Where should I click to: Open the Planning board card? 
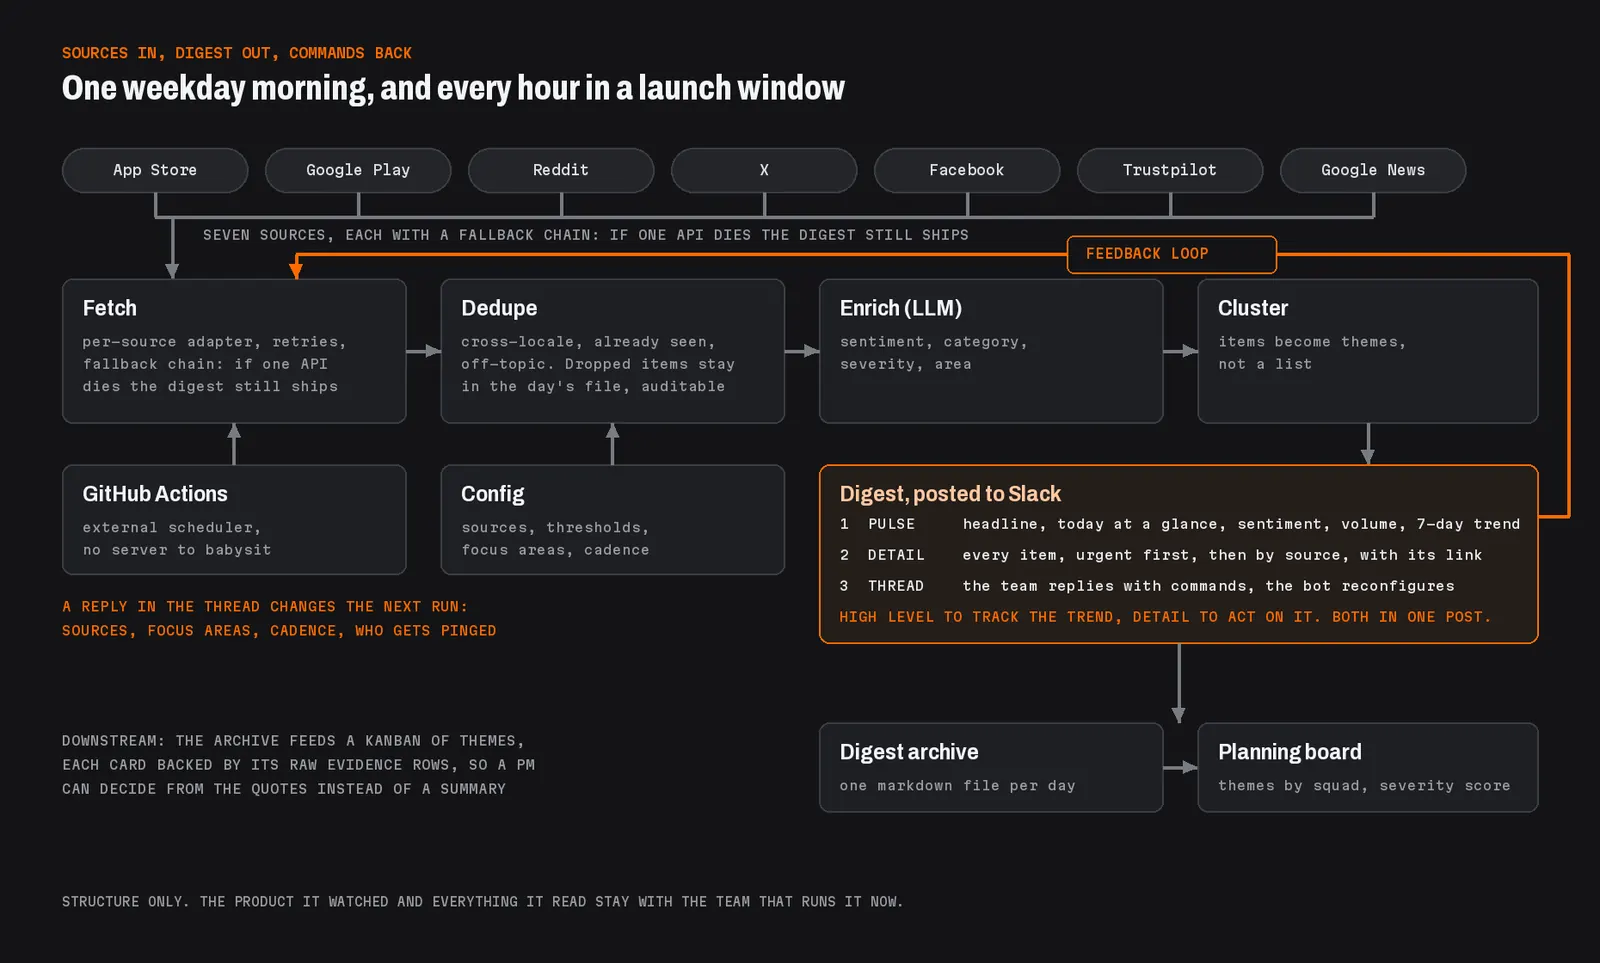[1368, 768]
